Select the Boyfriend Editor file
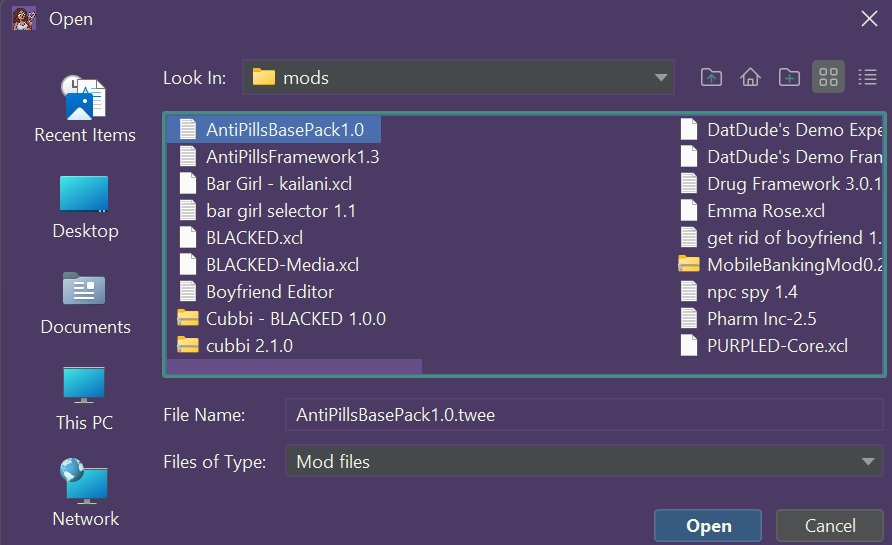The height and width of the screenshot is (545, 892). (269, 292)
